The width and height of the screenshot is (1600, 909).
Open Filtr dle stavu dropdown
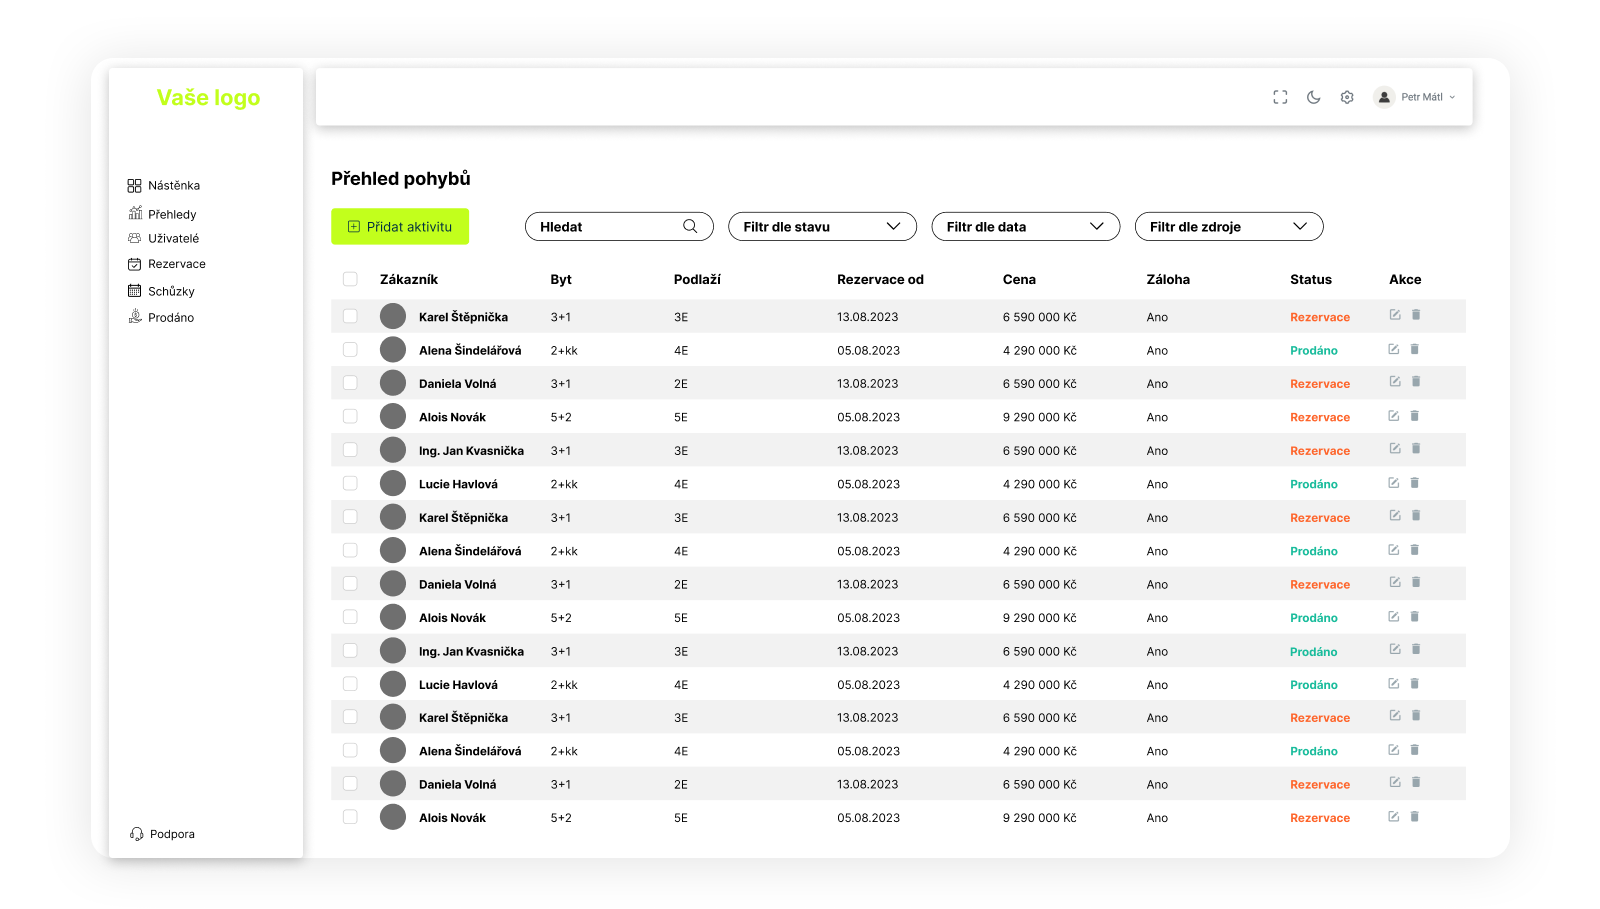(x=822, y=226)
